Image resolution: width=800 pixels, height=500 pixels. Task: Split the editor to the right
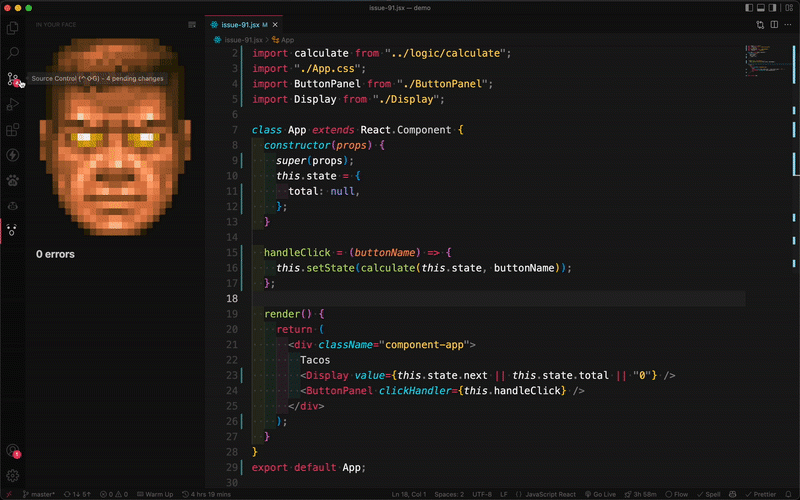[x=774, y=24]
